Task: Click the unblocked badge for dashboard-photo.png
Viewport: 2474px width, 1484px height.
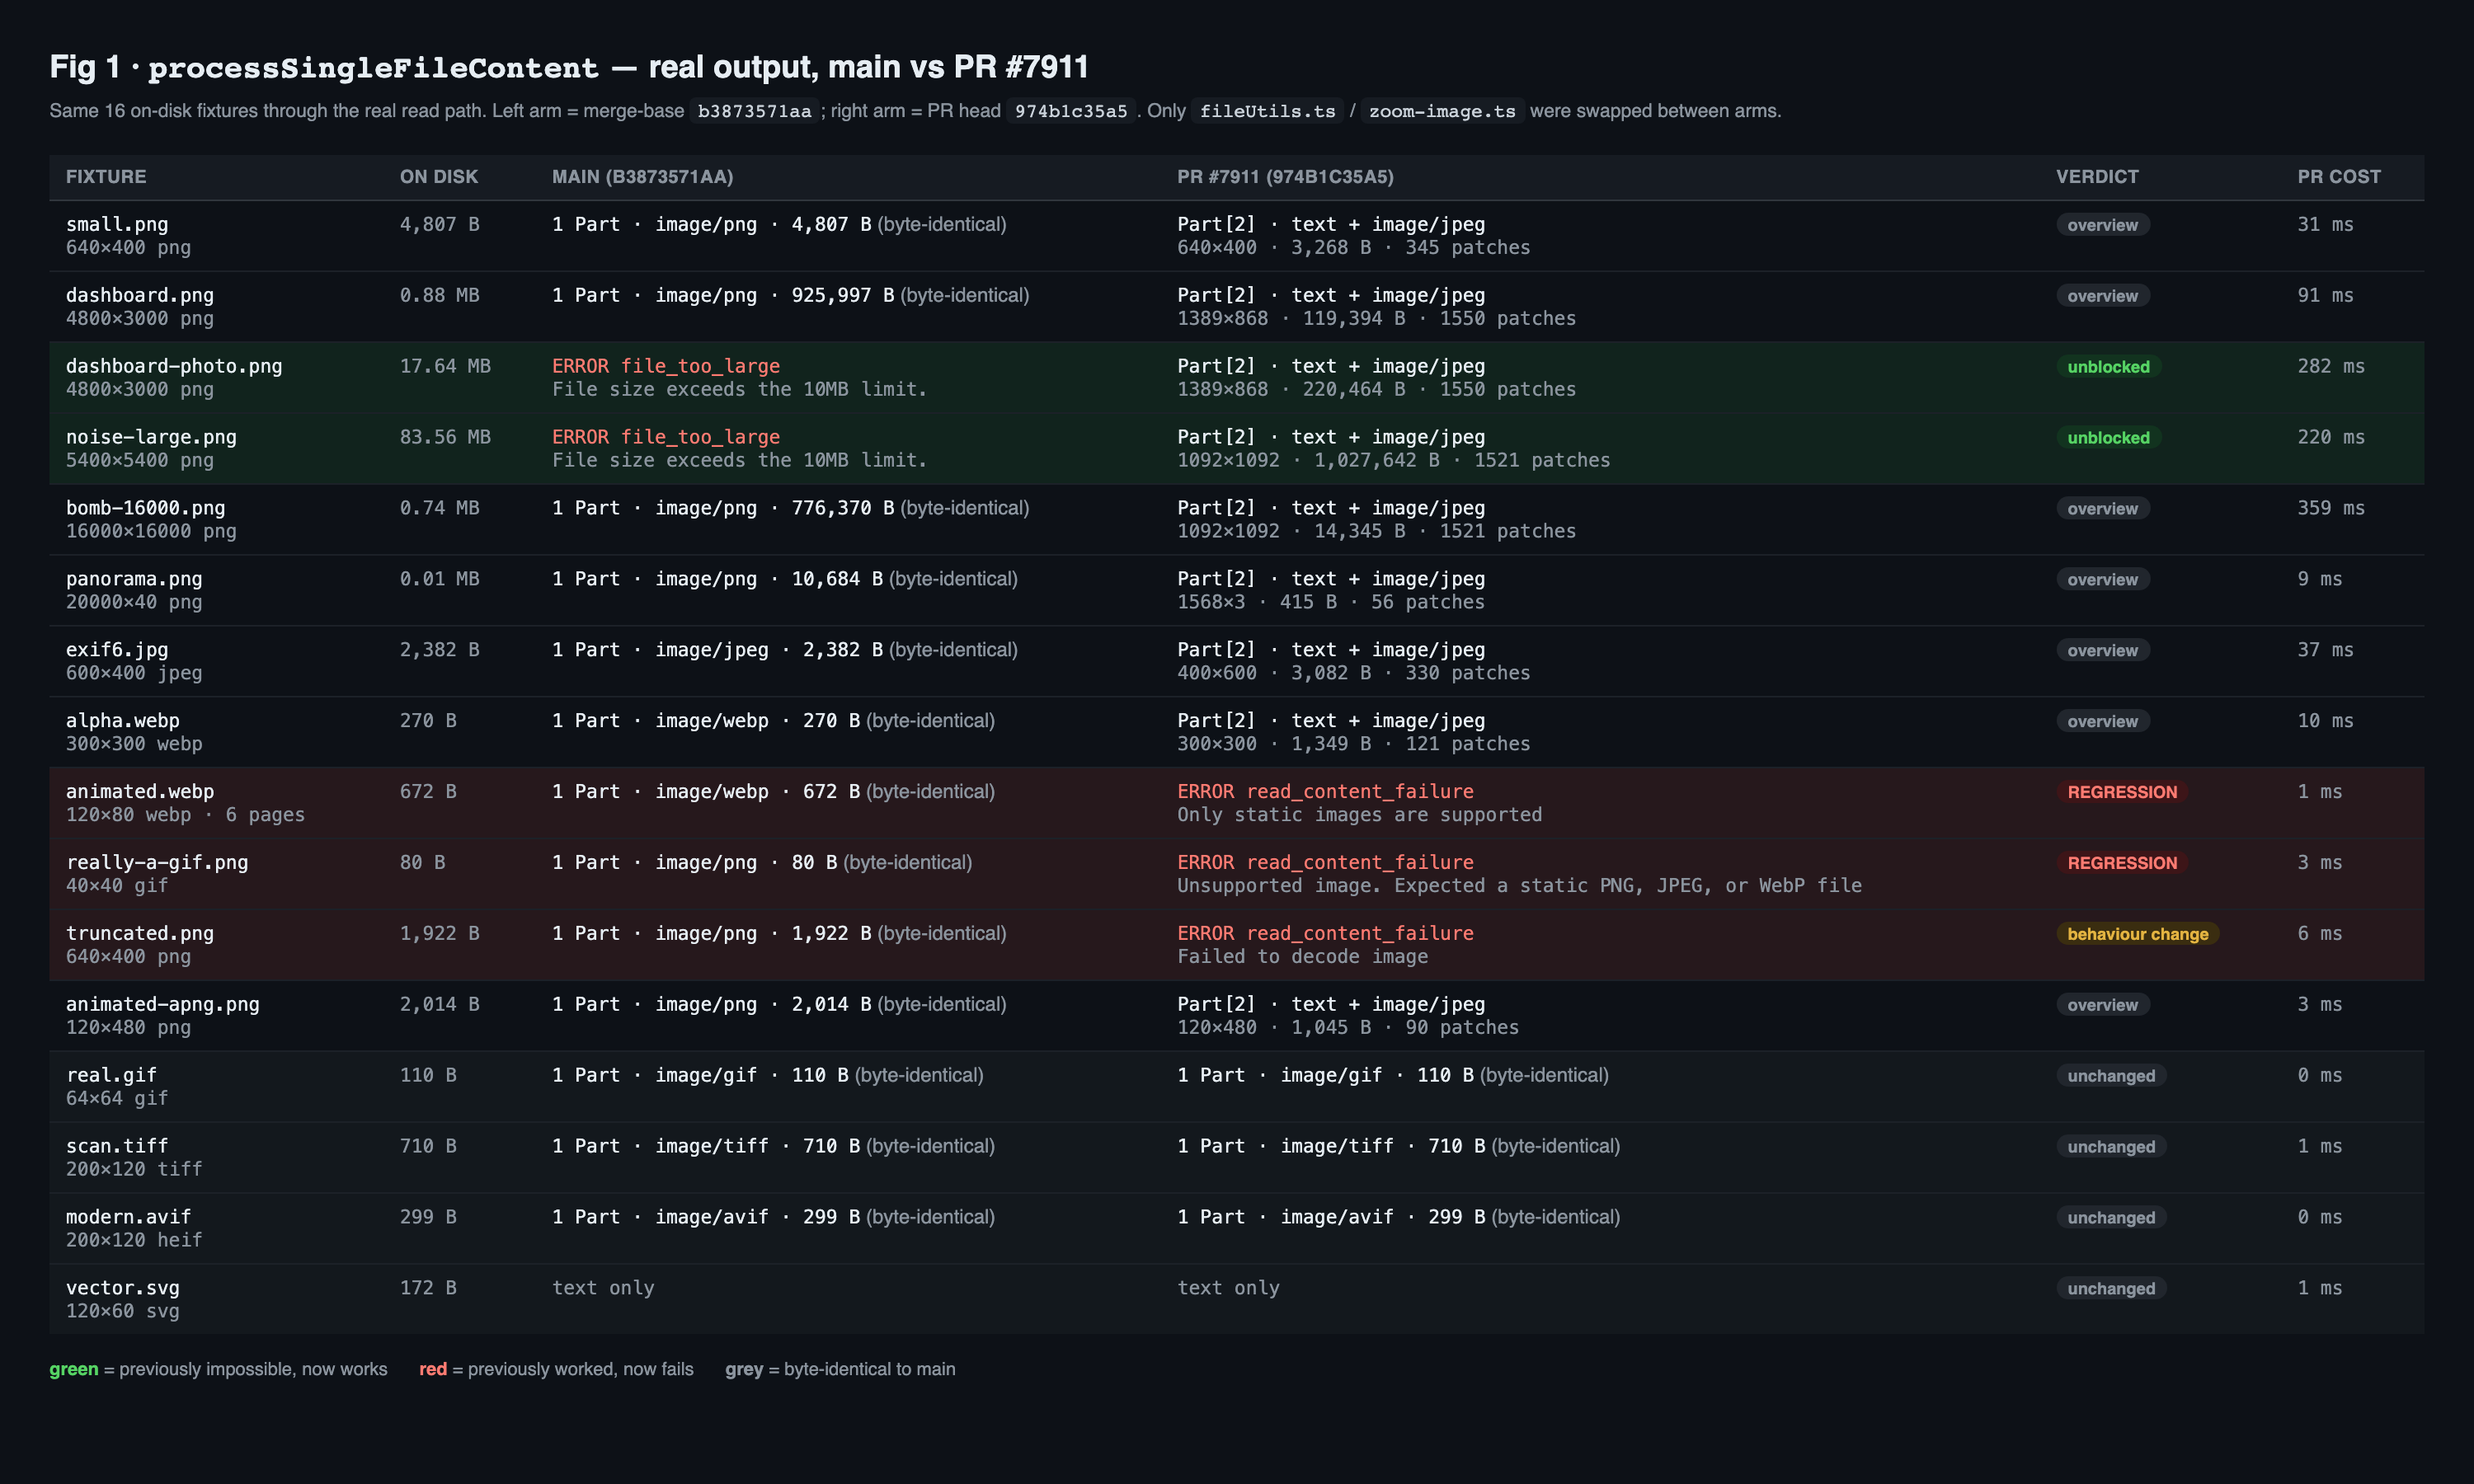Action: pyautogui.click(x=2108, y=367)
